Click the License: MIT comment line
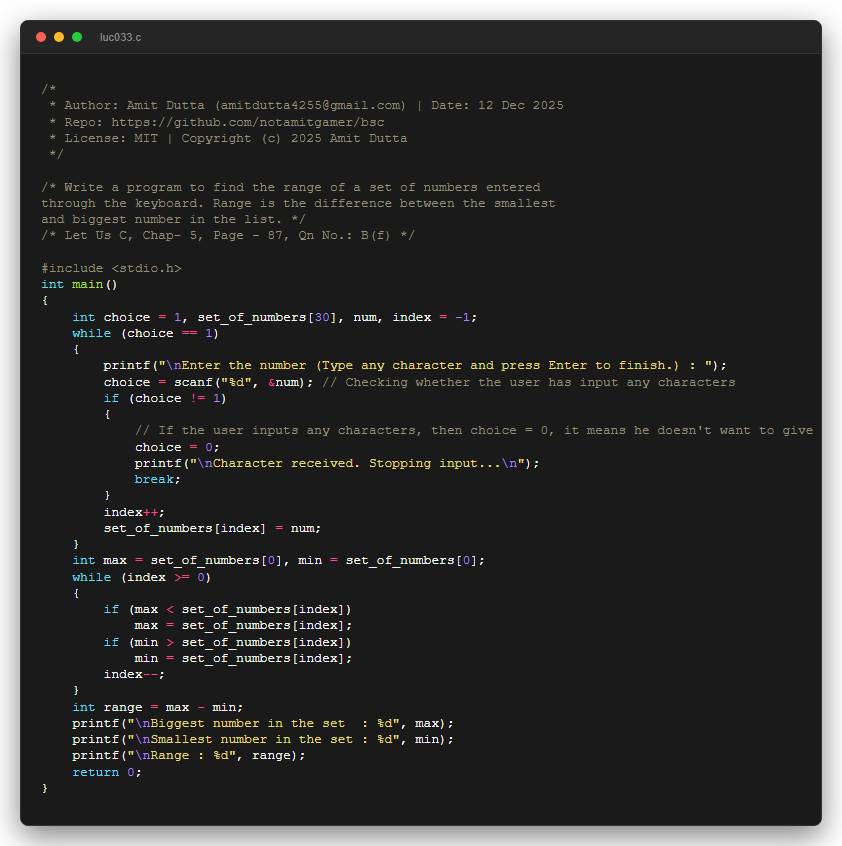842x846 pixels. [x=228, y=138]
